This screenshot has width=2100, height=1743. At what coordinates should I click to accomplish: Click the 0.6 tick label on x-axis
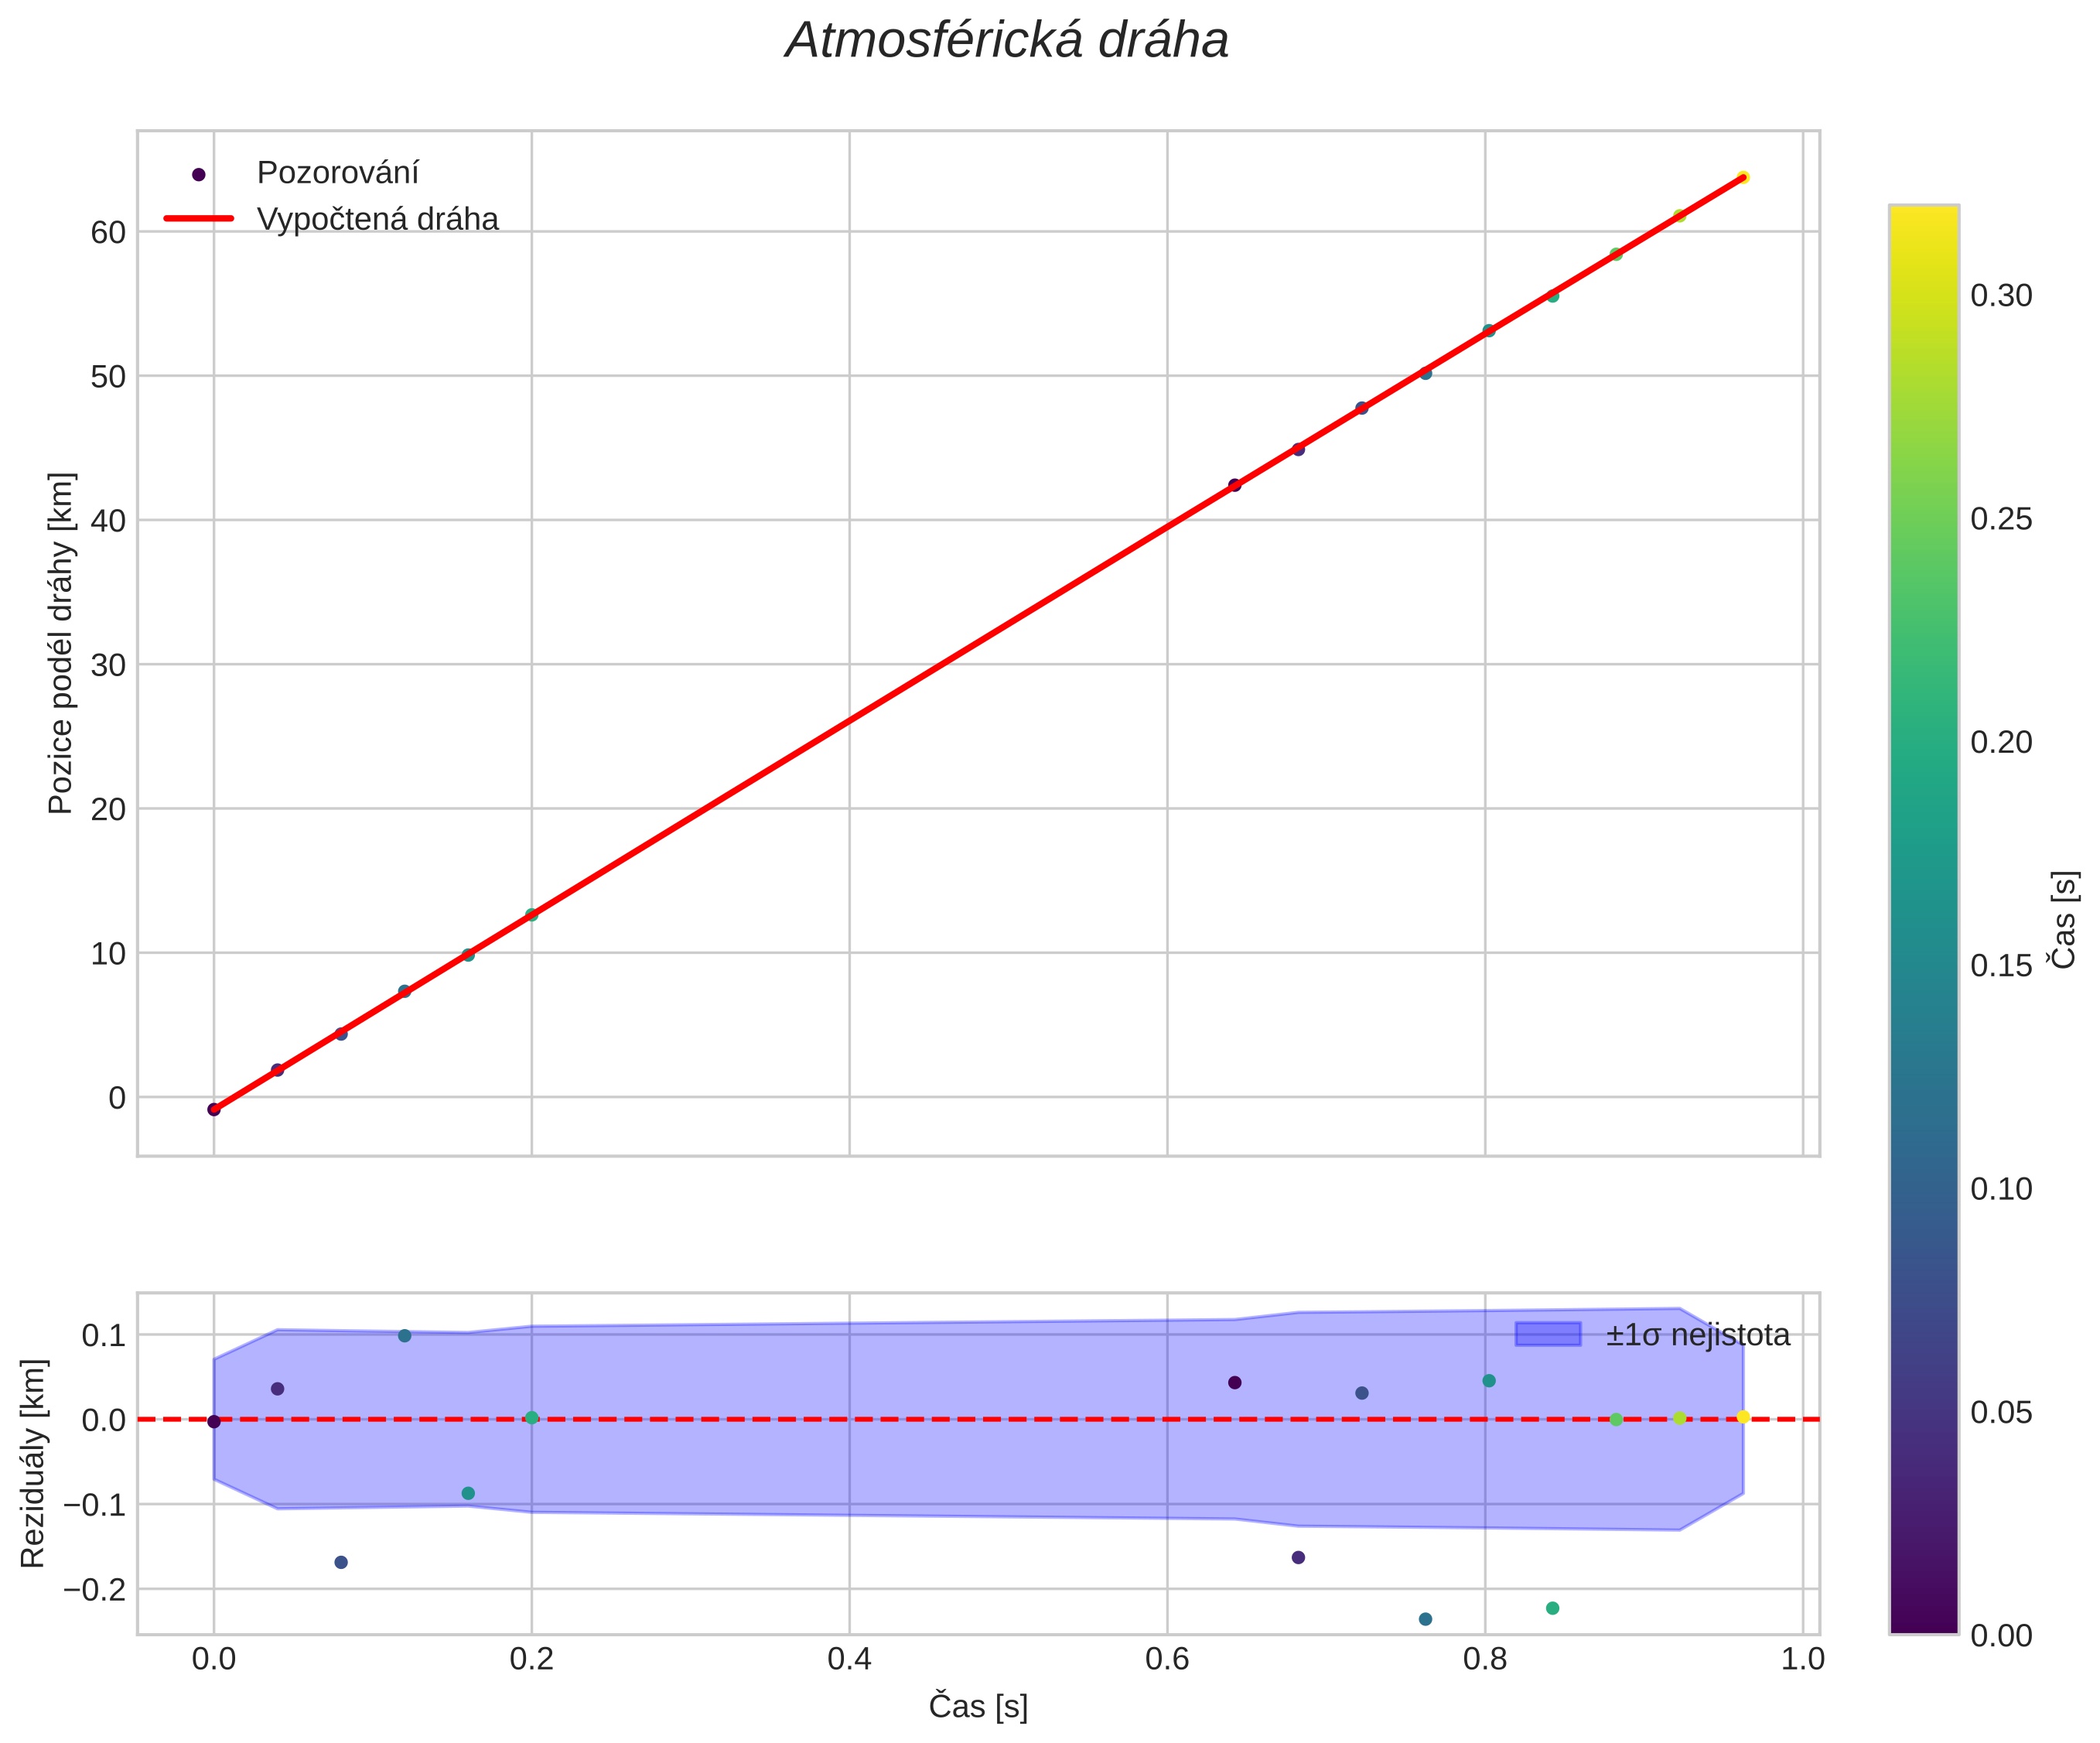click(1166, 1660)
